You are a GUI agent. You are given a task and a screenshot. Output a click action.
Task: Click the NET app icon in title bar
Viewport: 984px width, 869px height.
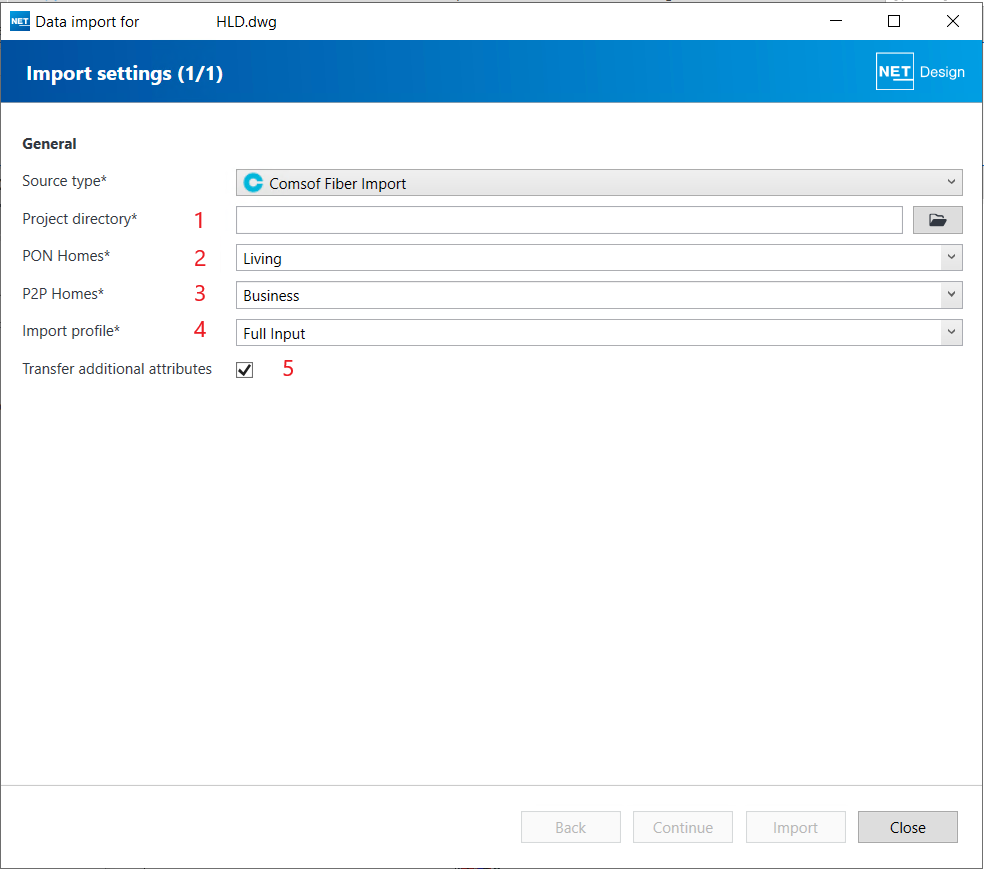(x=20, y=21)
